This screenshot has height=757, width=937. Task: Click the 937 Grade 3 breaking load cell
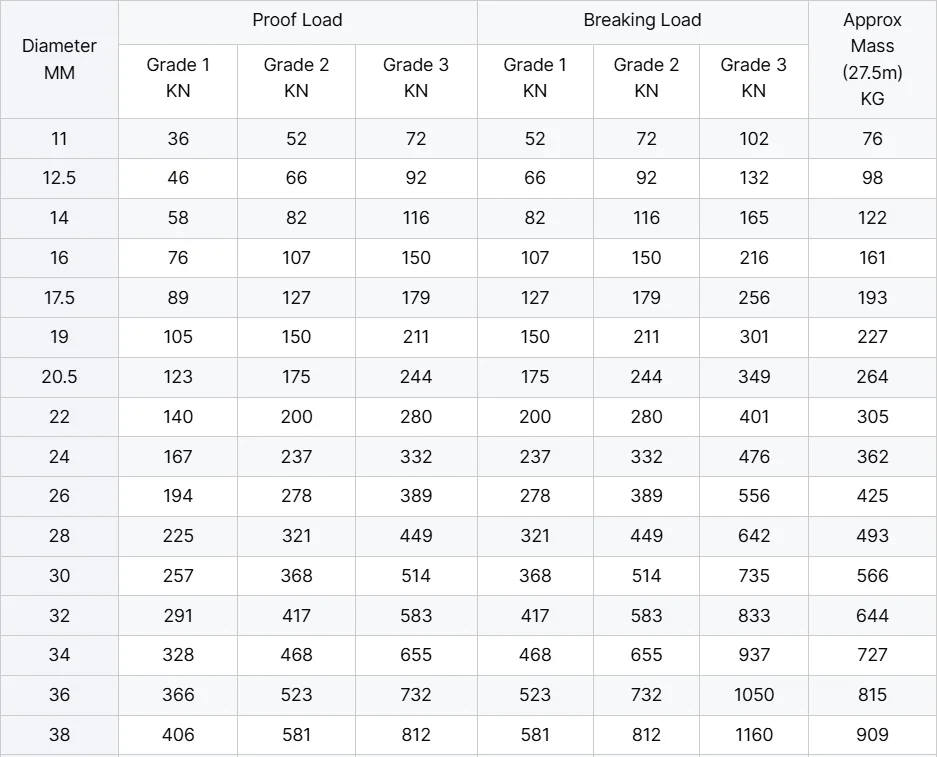coord(753,655)
